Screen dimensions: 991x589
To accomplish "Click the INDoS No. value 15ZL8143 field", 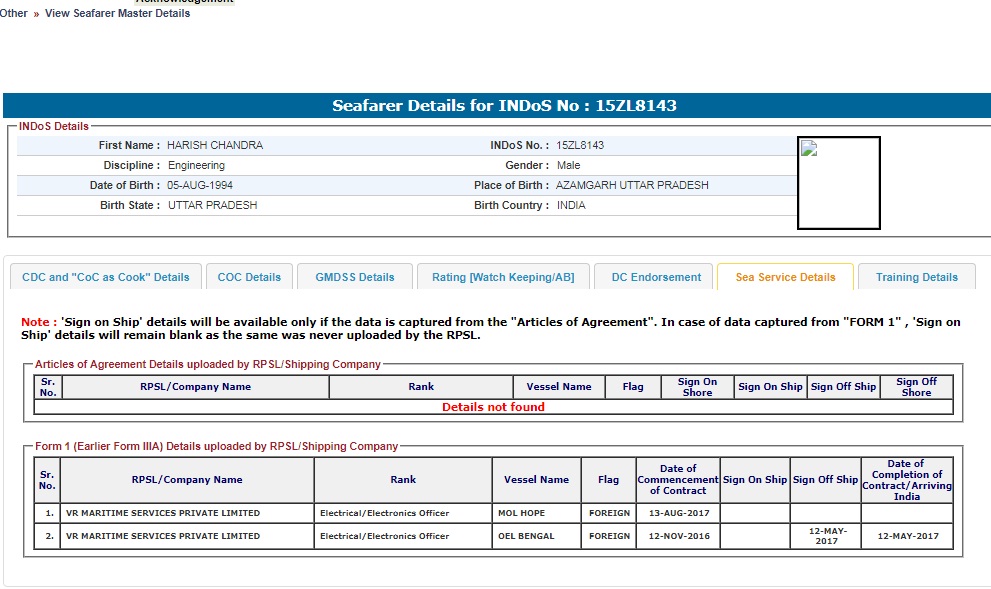I will pyautogui.click(x=580, y=145).
